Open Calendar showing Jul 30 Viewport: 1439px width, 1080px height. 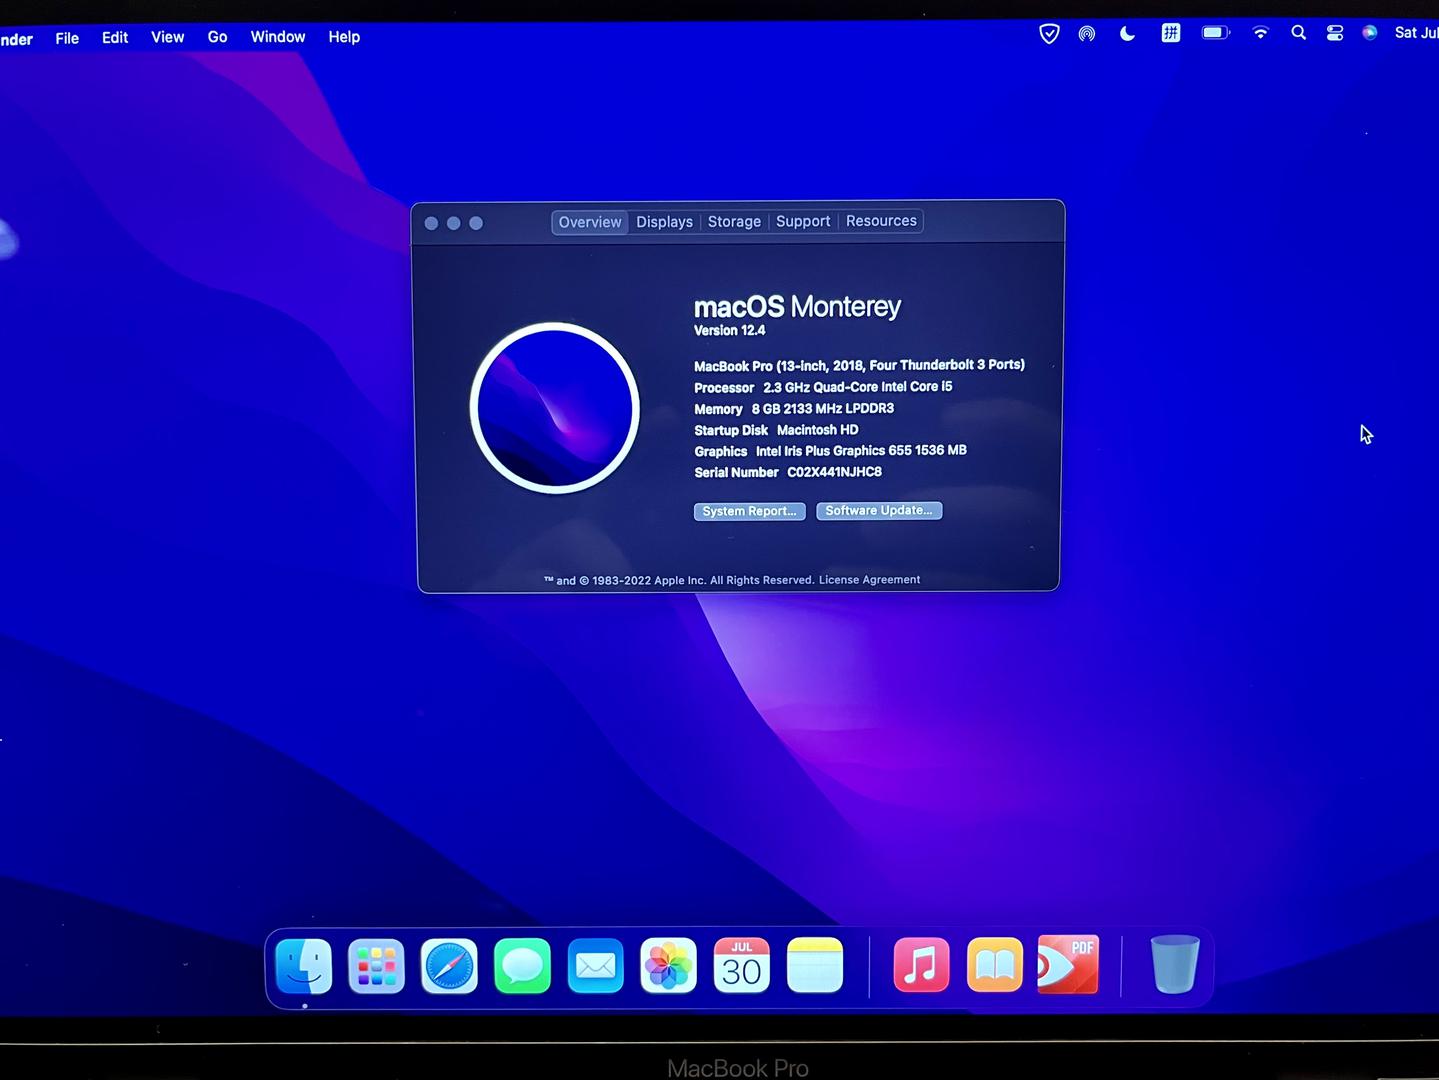tap(741, 966)
